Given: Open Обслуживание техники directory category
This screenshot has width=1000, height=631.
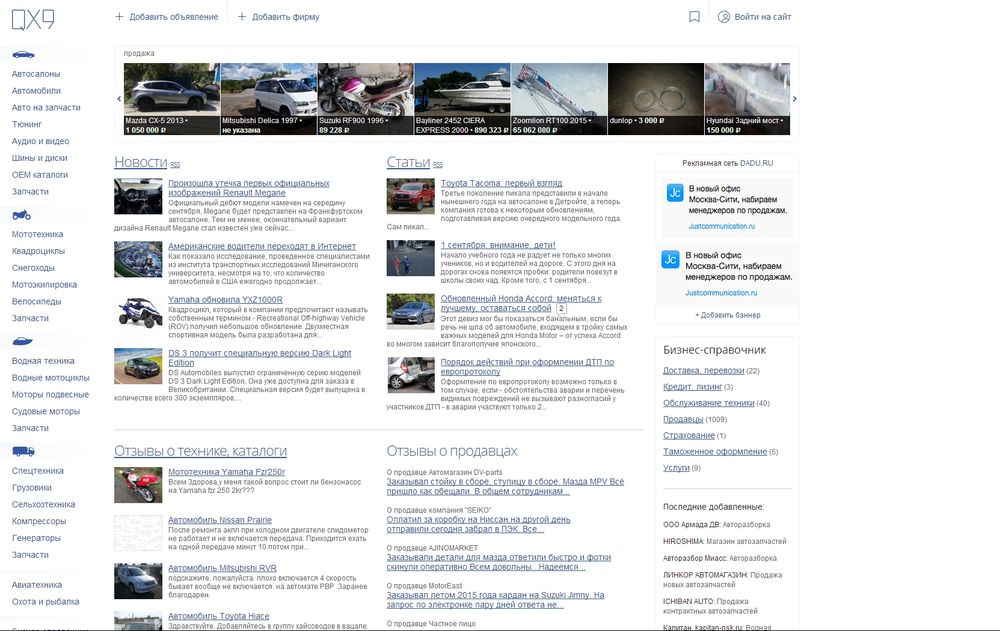Looking at the screenshot, I should point(709,403).
